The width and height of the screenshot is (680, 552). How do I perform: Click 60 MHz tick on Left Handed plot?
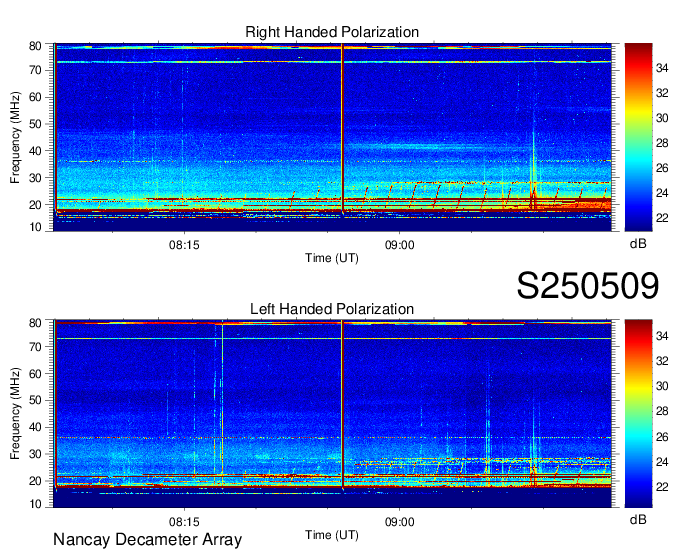35,374
